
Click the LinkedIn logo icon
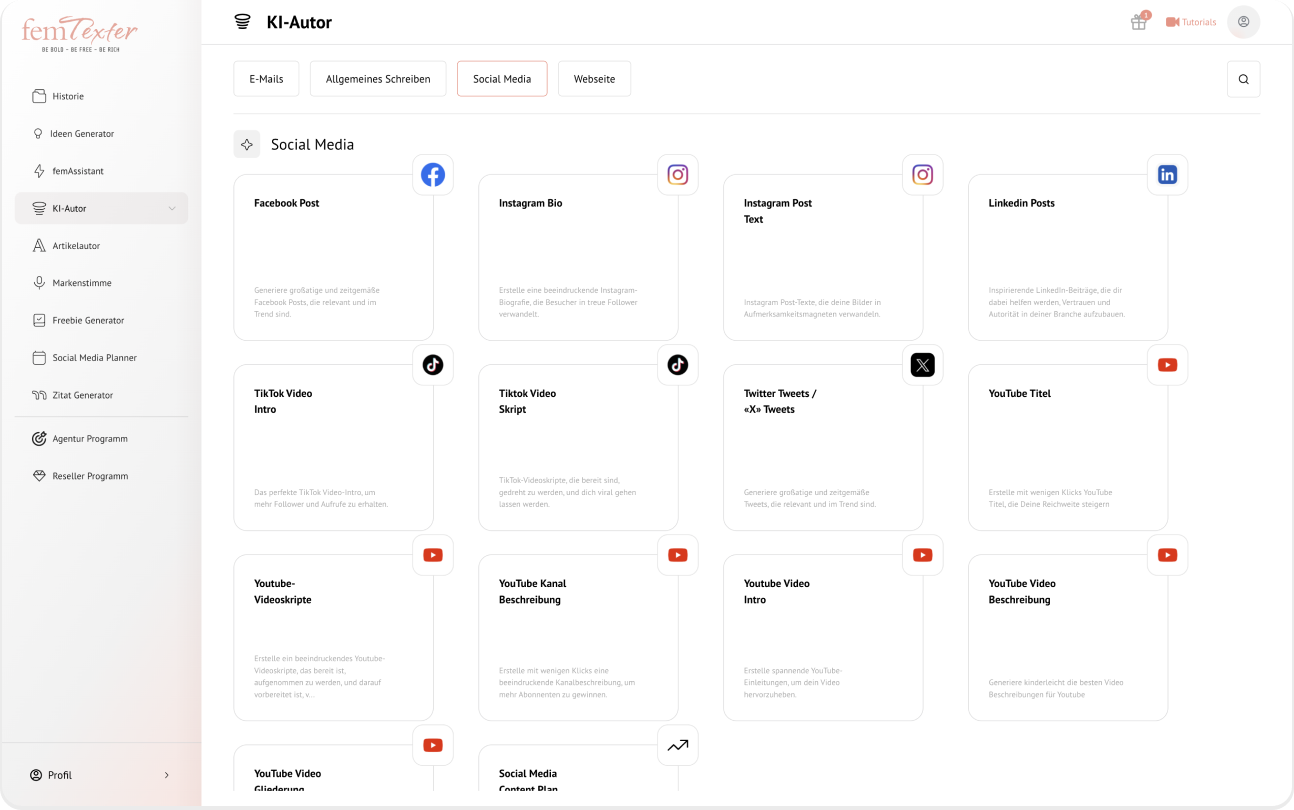pos(1167,175)
